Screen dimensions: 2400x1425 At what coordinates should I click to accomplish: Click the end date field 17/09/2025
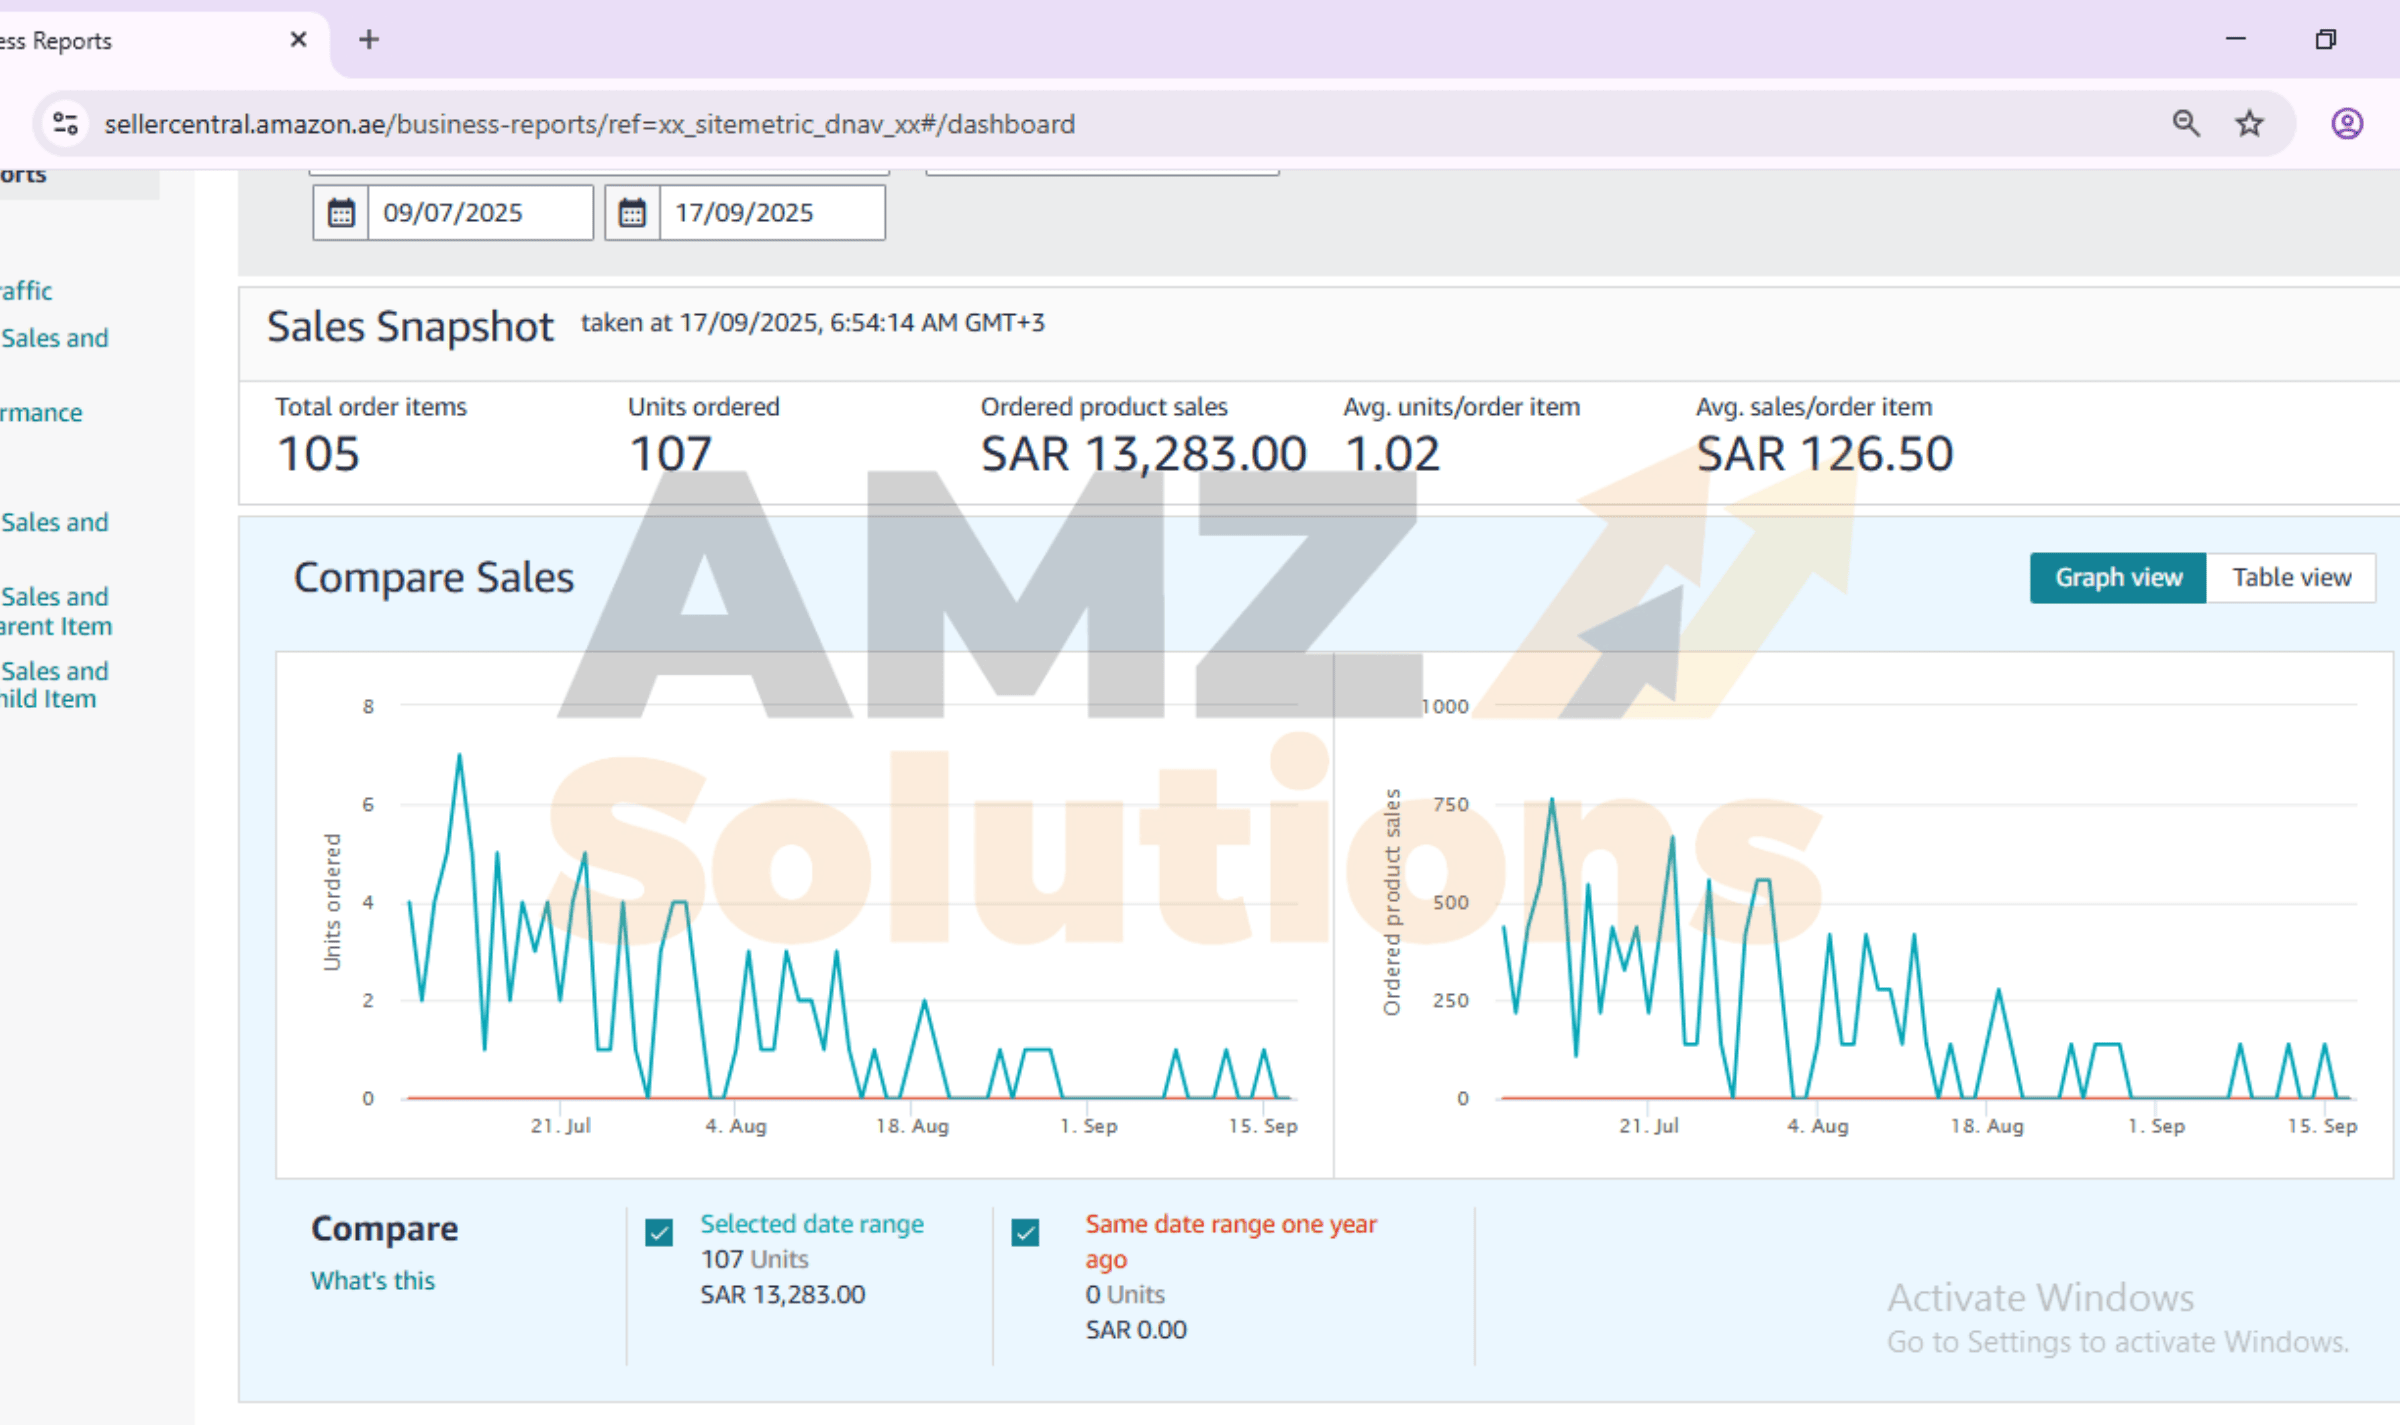pos(771,213)
